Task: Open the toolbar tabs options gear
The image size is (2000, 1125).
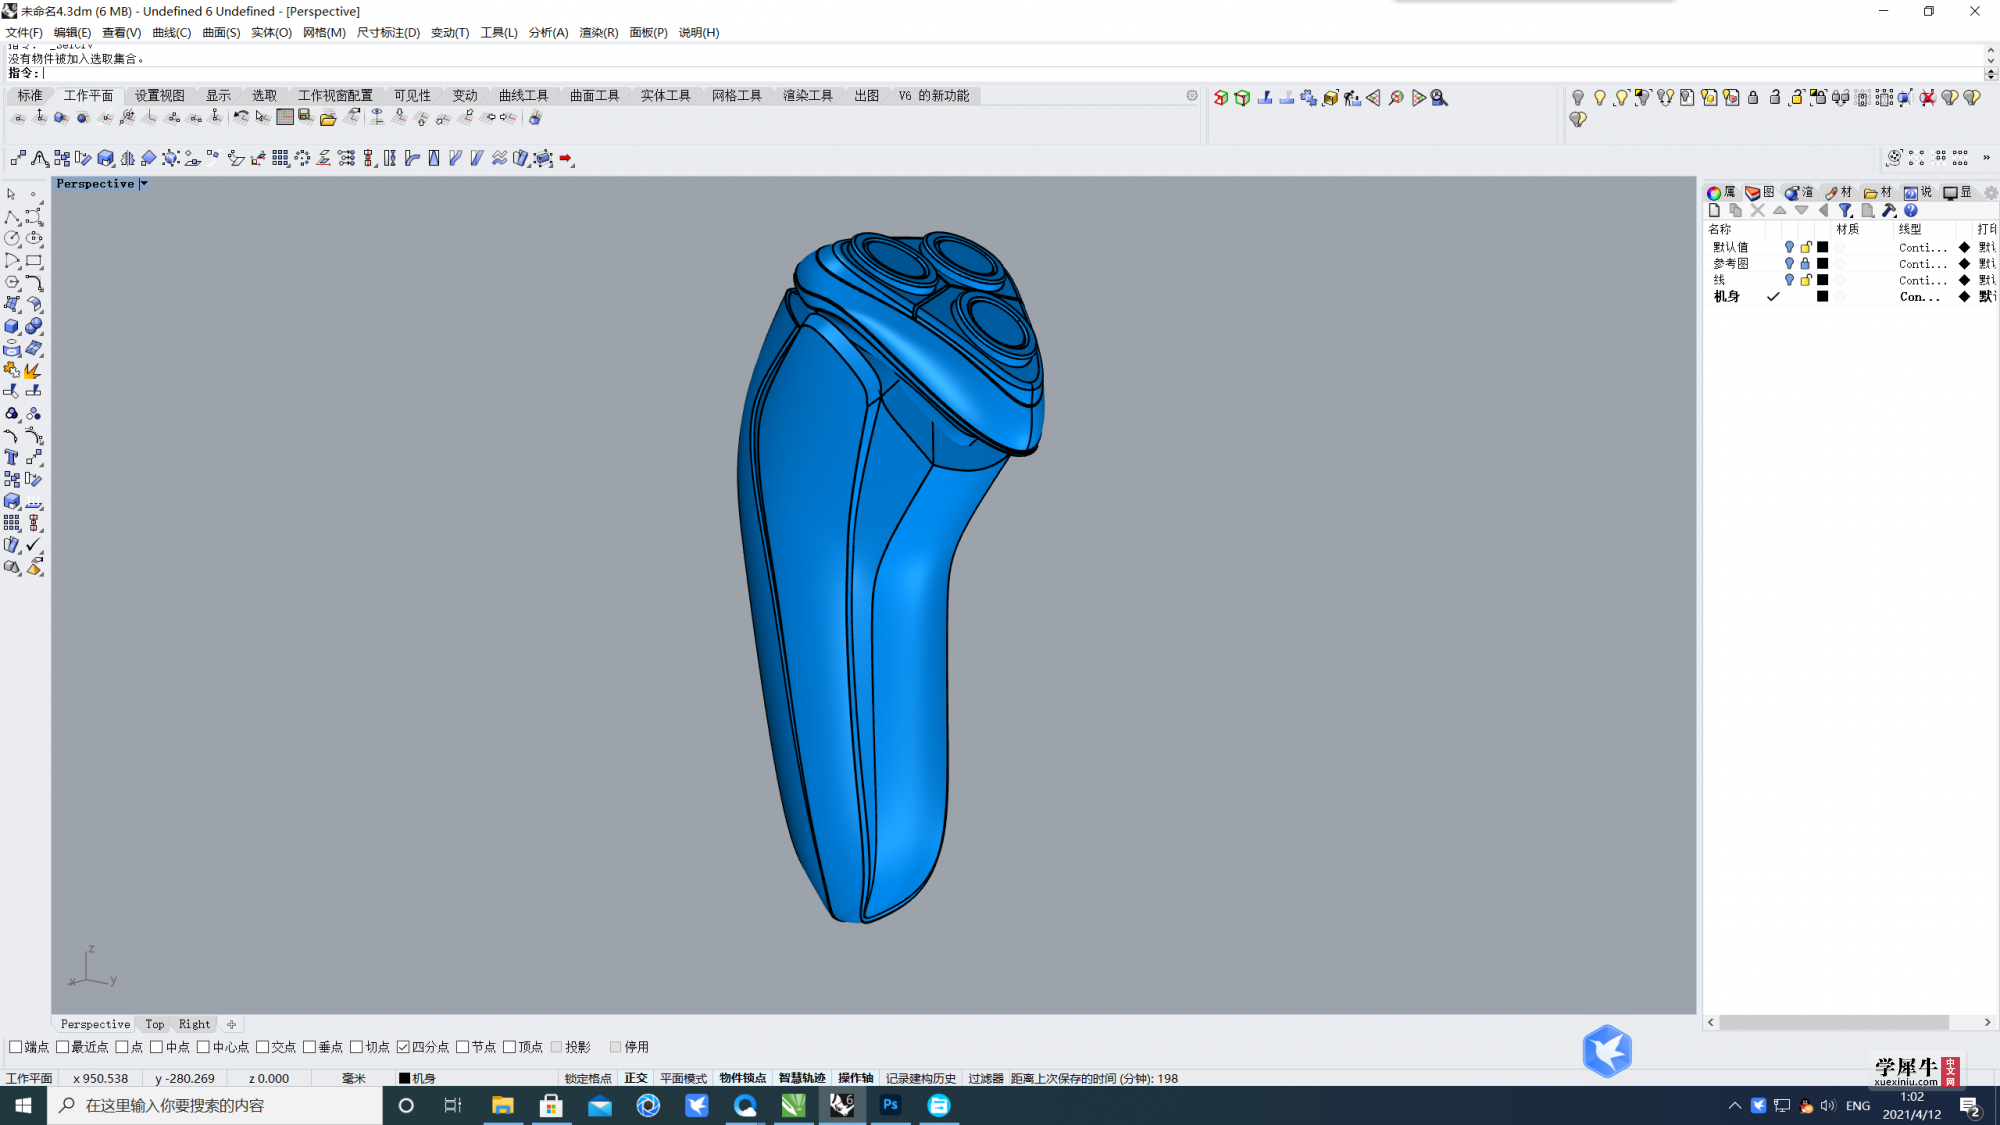Action: click(1192, 96)
